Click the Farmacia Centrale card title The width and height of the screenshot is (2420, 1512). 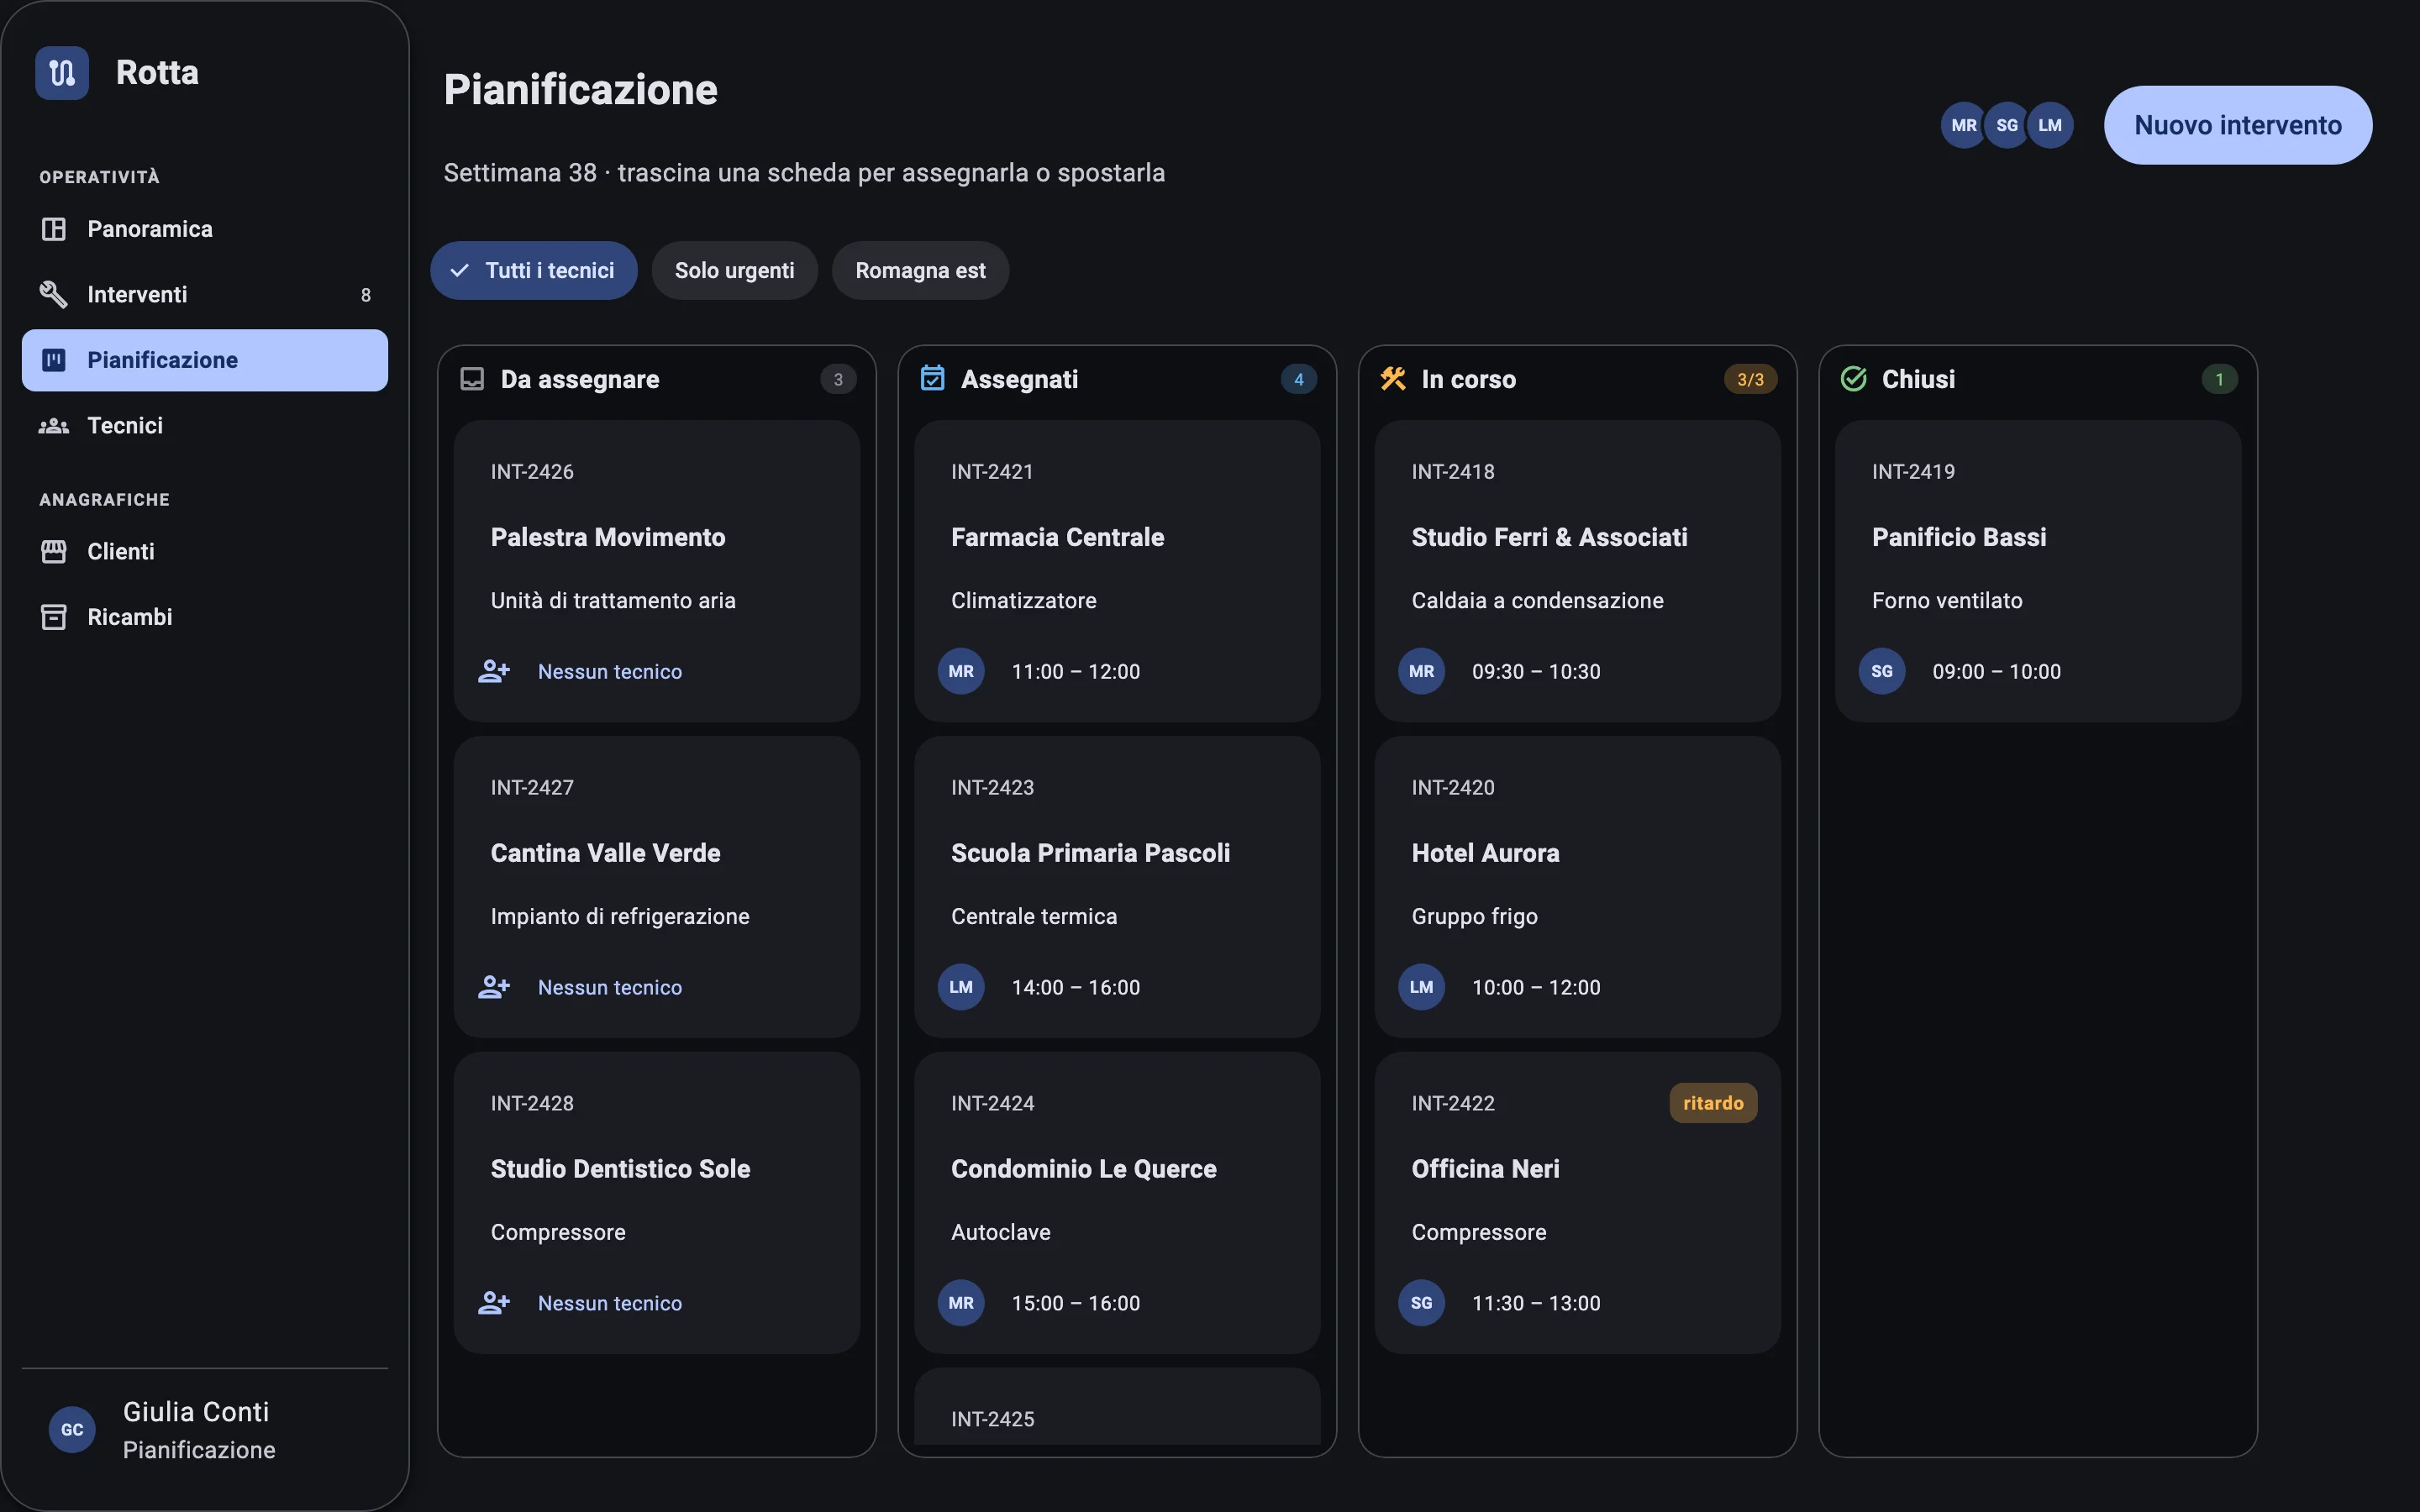[x=1058, y=537]
